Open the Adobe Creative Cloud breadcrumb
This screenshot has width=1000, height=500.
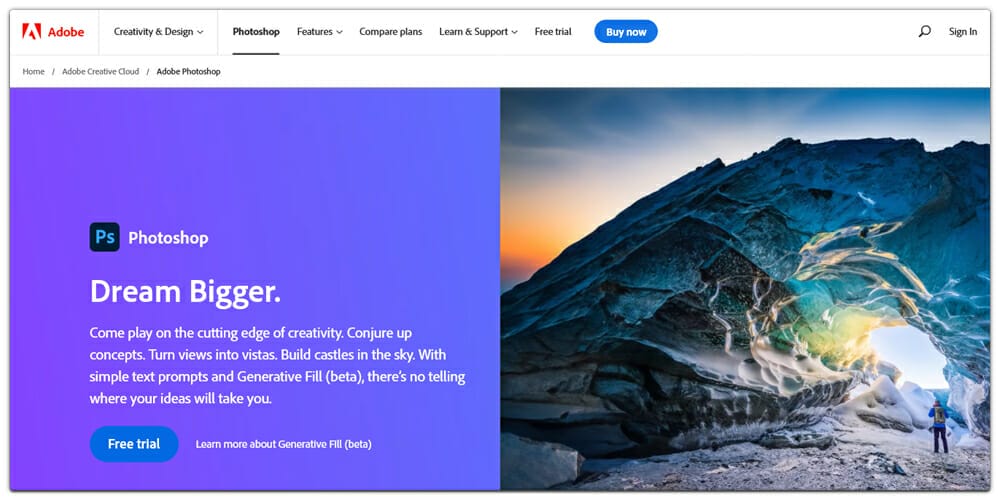click(100, 71)
